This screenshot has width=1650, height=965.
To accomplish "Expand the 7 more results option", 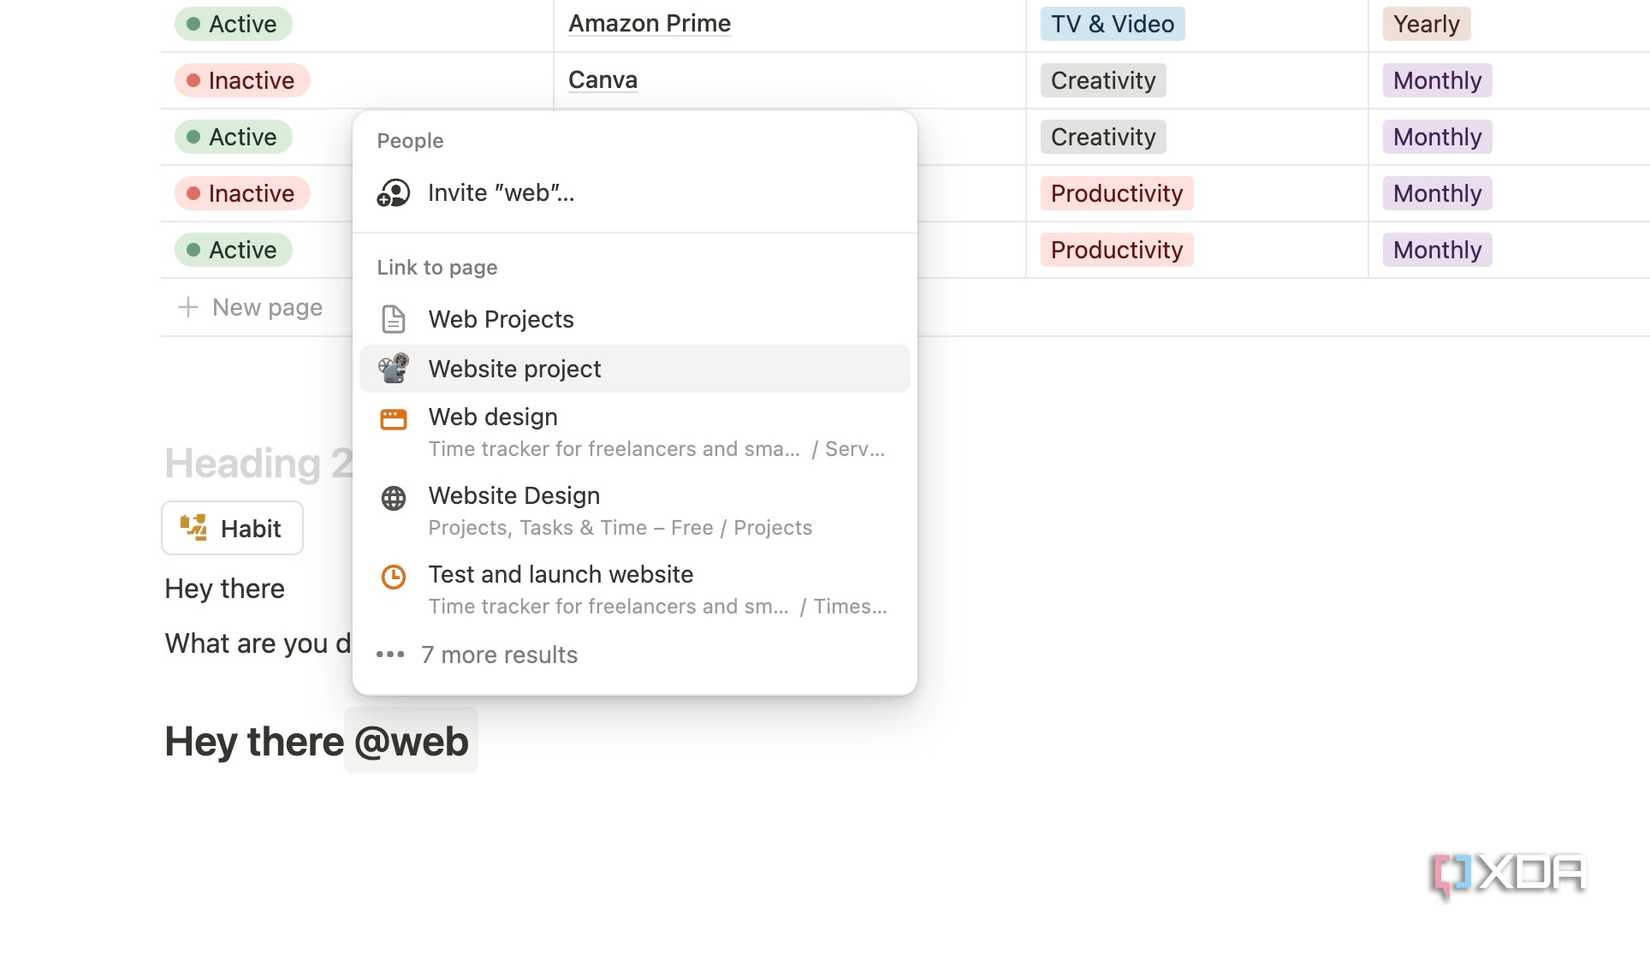I will click(x=499, y=654).
